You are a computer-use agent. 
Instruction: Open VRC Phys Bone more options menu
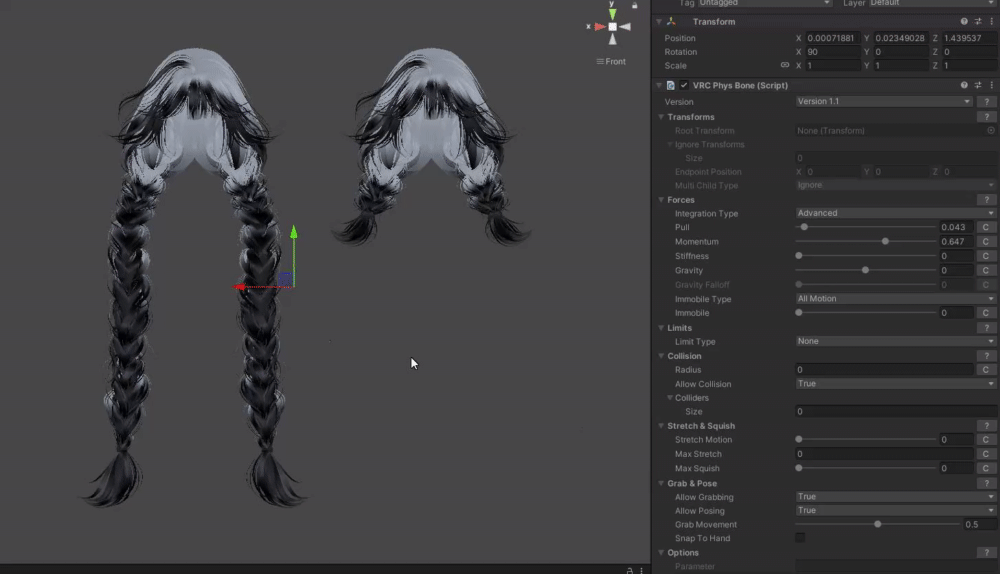click(990, 86)
